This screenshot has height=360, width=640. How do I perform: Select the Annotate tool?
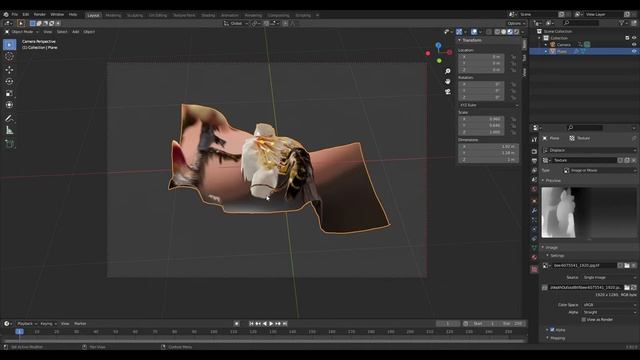pos(9,118)
